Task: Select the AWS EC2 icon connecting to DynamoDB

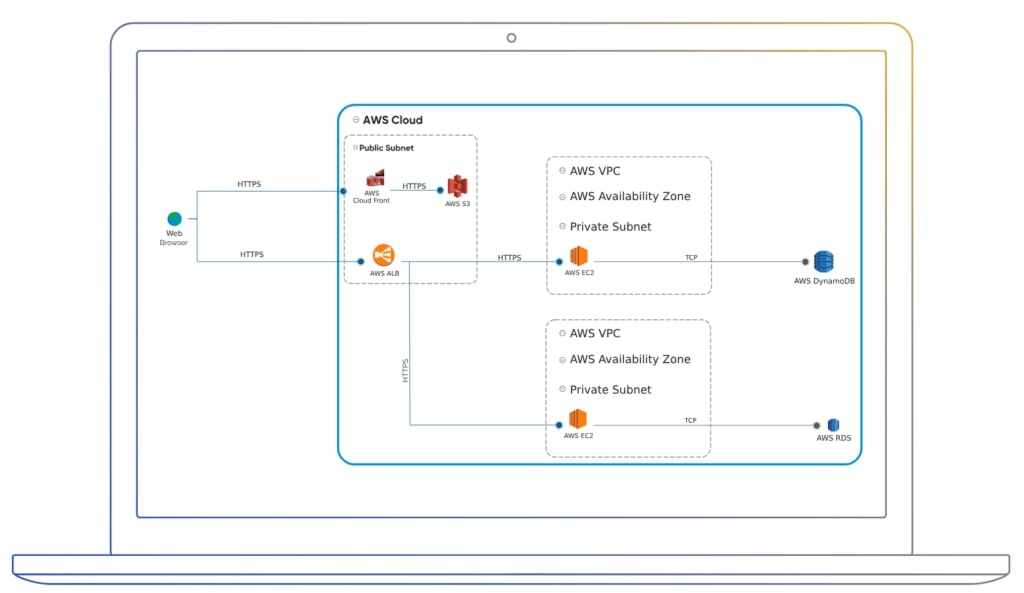Action: click(579, 257)
